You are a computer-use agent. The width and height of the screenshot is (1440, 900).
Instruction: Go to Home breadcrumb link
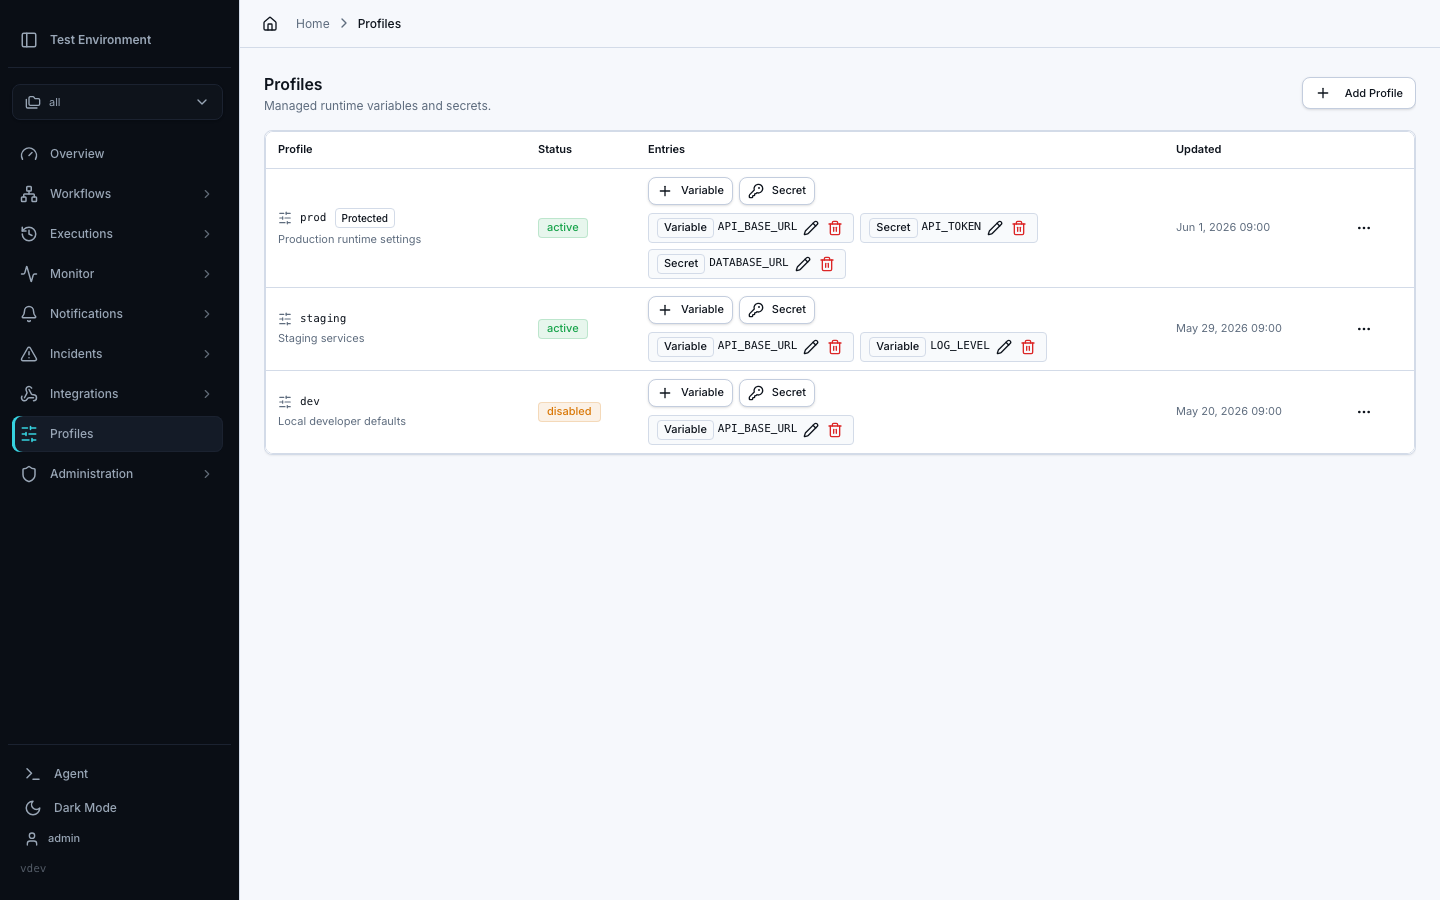[x=313, y=24]
